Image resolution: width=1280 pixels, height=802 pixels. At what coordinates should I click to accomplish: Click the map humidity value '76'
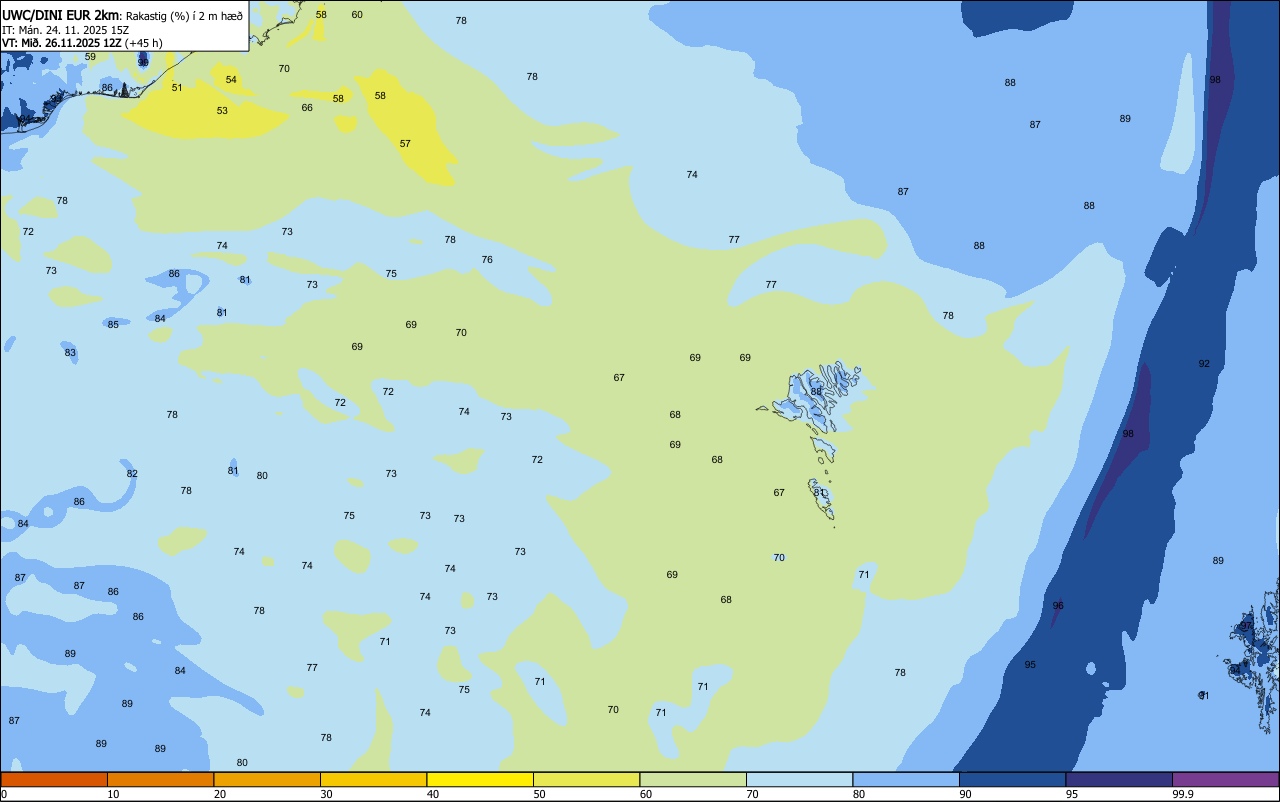click(487, 260)
